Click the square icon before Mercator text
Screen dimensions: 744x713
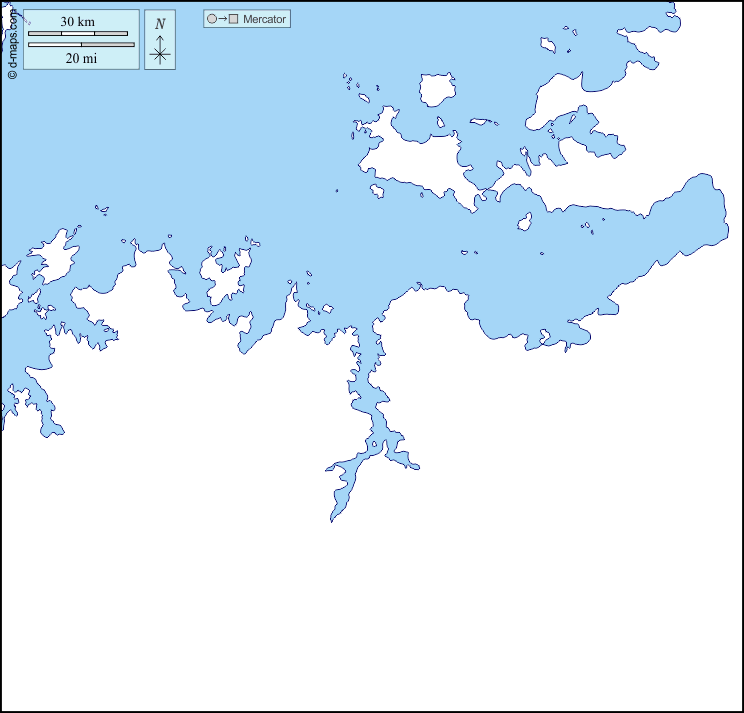tap(234, 19)
